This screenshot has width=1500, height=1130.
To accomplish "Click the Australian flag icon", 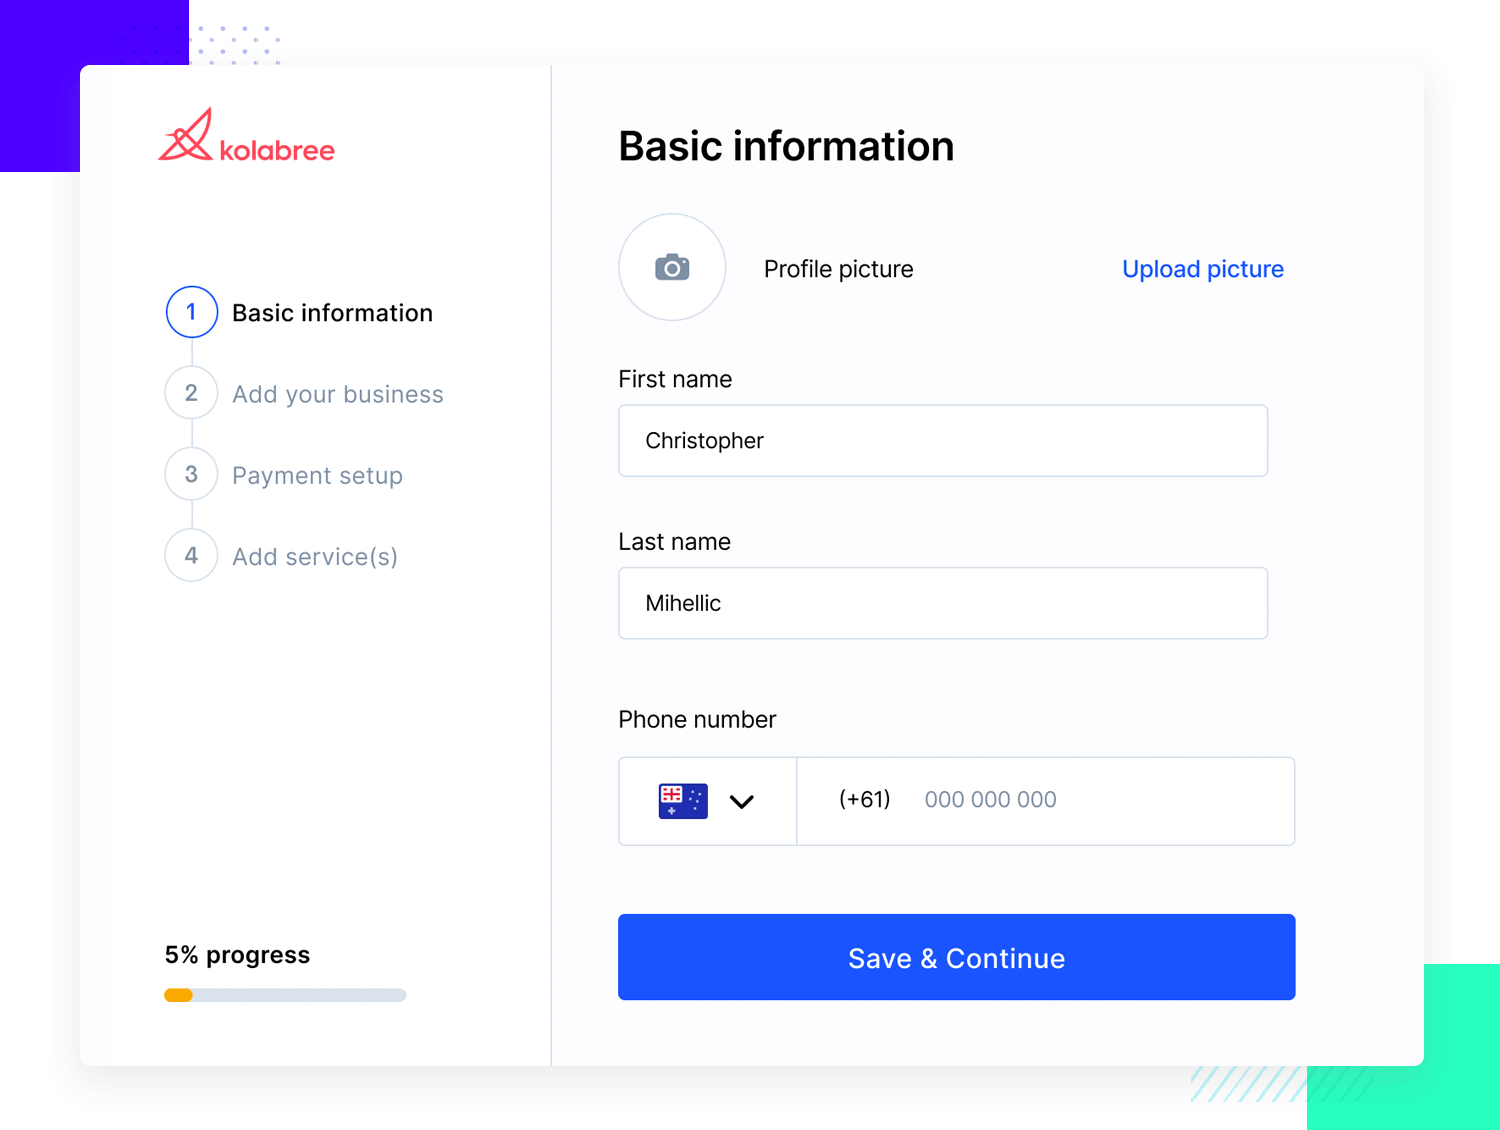I will (683, 801).
